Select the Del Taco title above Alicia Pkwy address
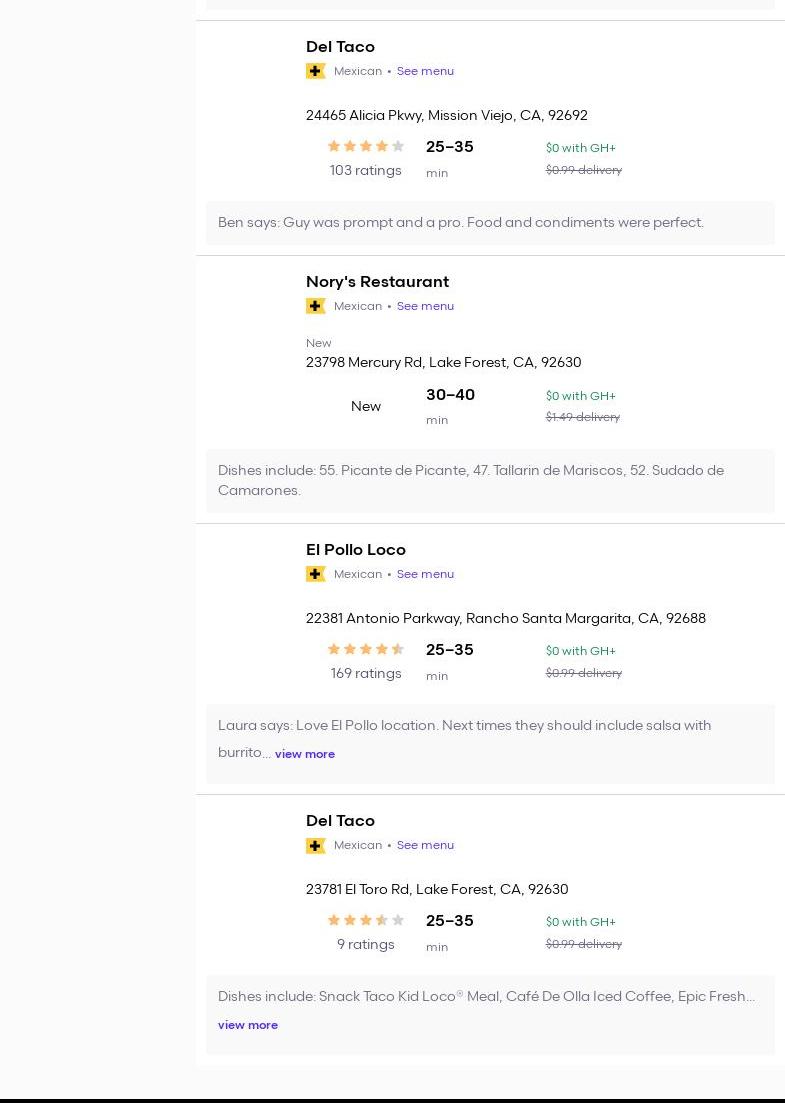785x1103 pixels. point(340,47)
